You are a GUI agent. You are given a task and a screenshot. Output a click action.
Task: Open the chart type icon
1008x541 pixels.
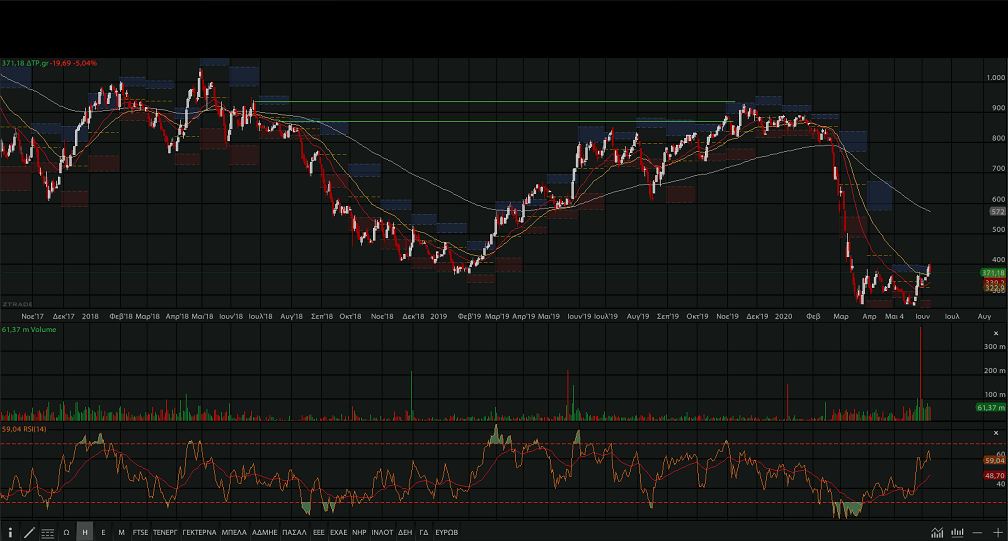937,532
